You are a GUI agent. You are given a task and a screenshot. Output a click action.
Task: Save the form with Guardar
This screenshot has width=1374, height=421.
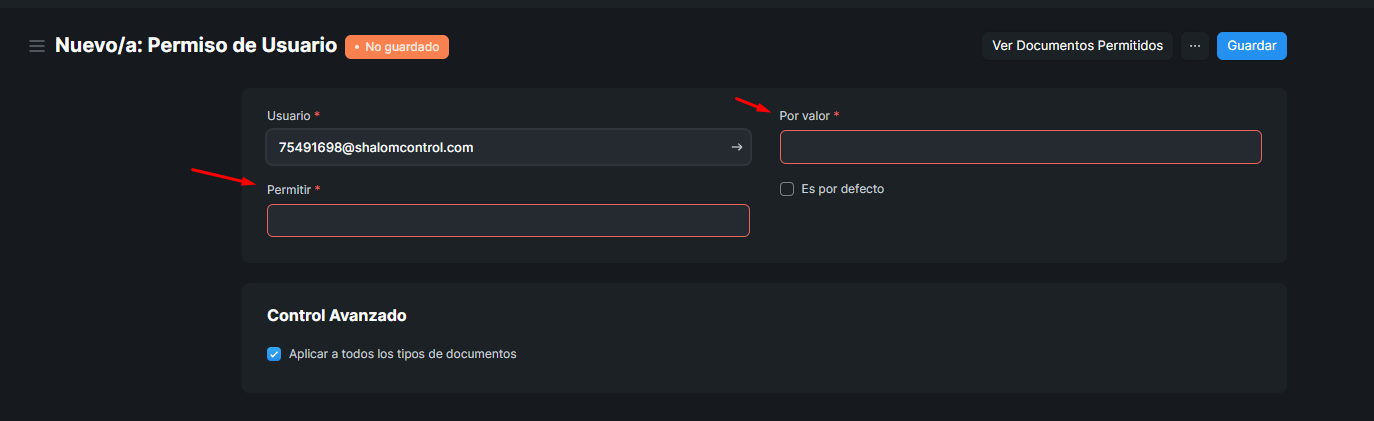[1251, 46]
